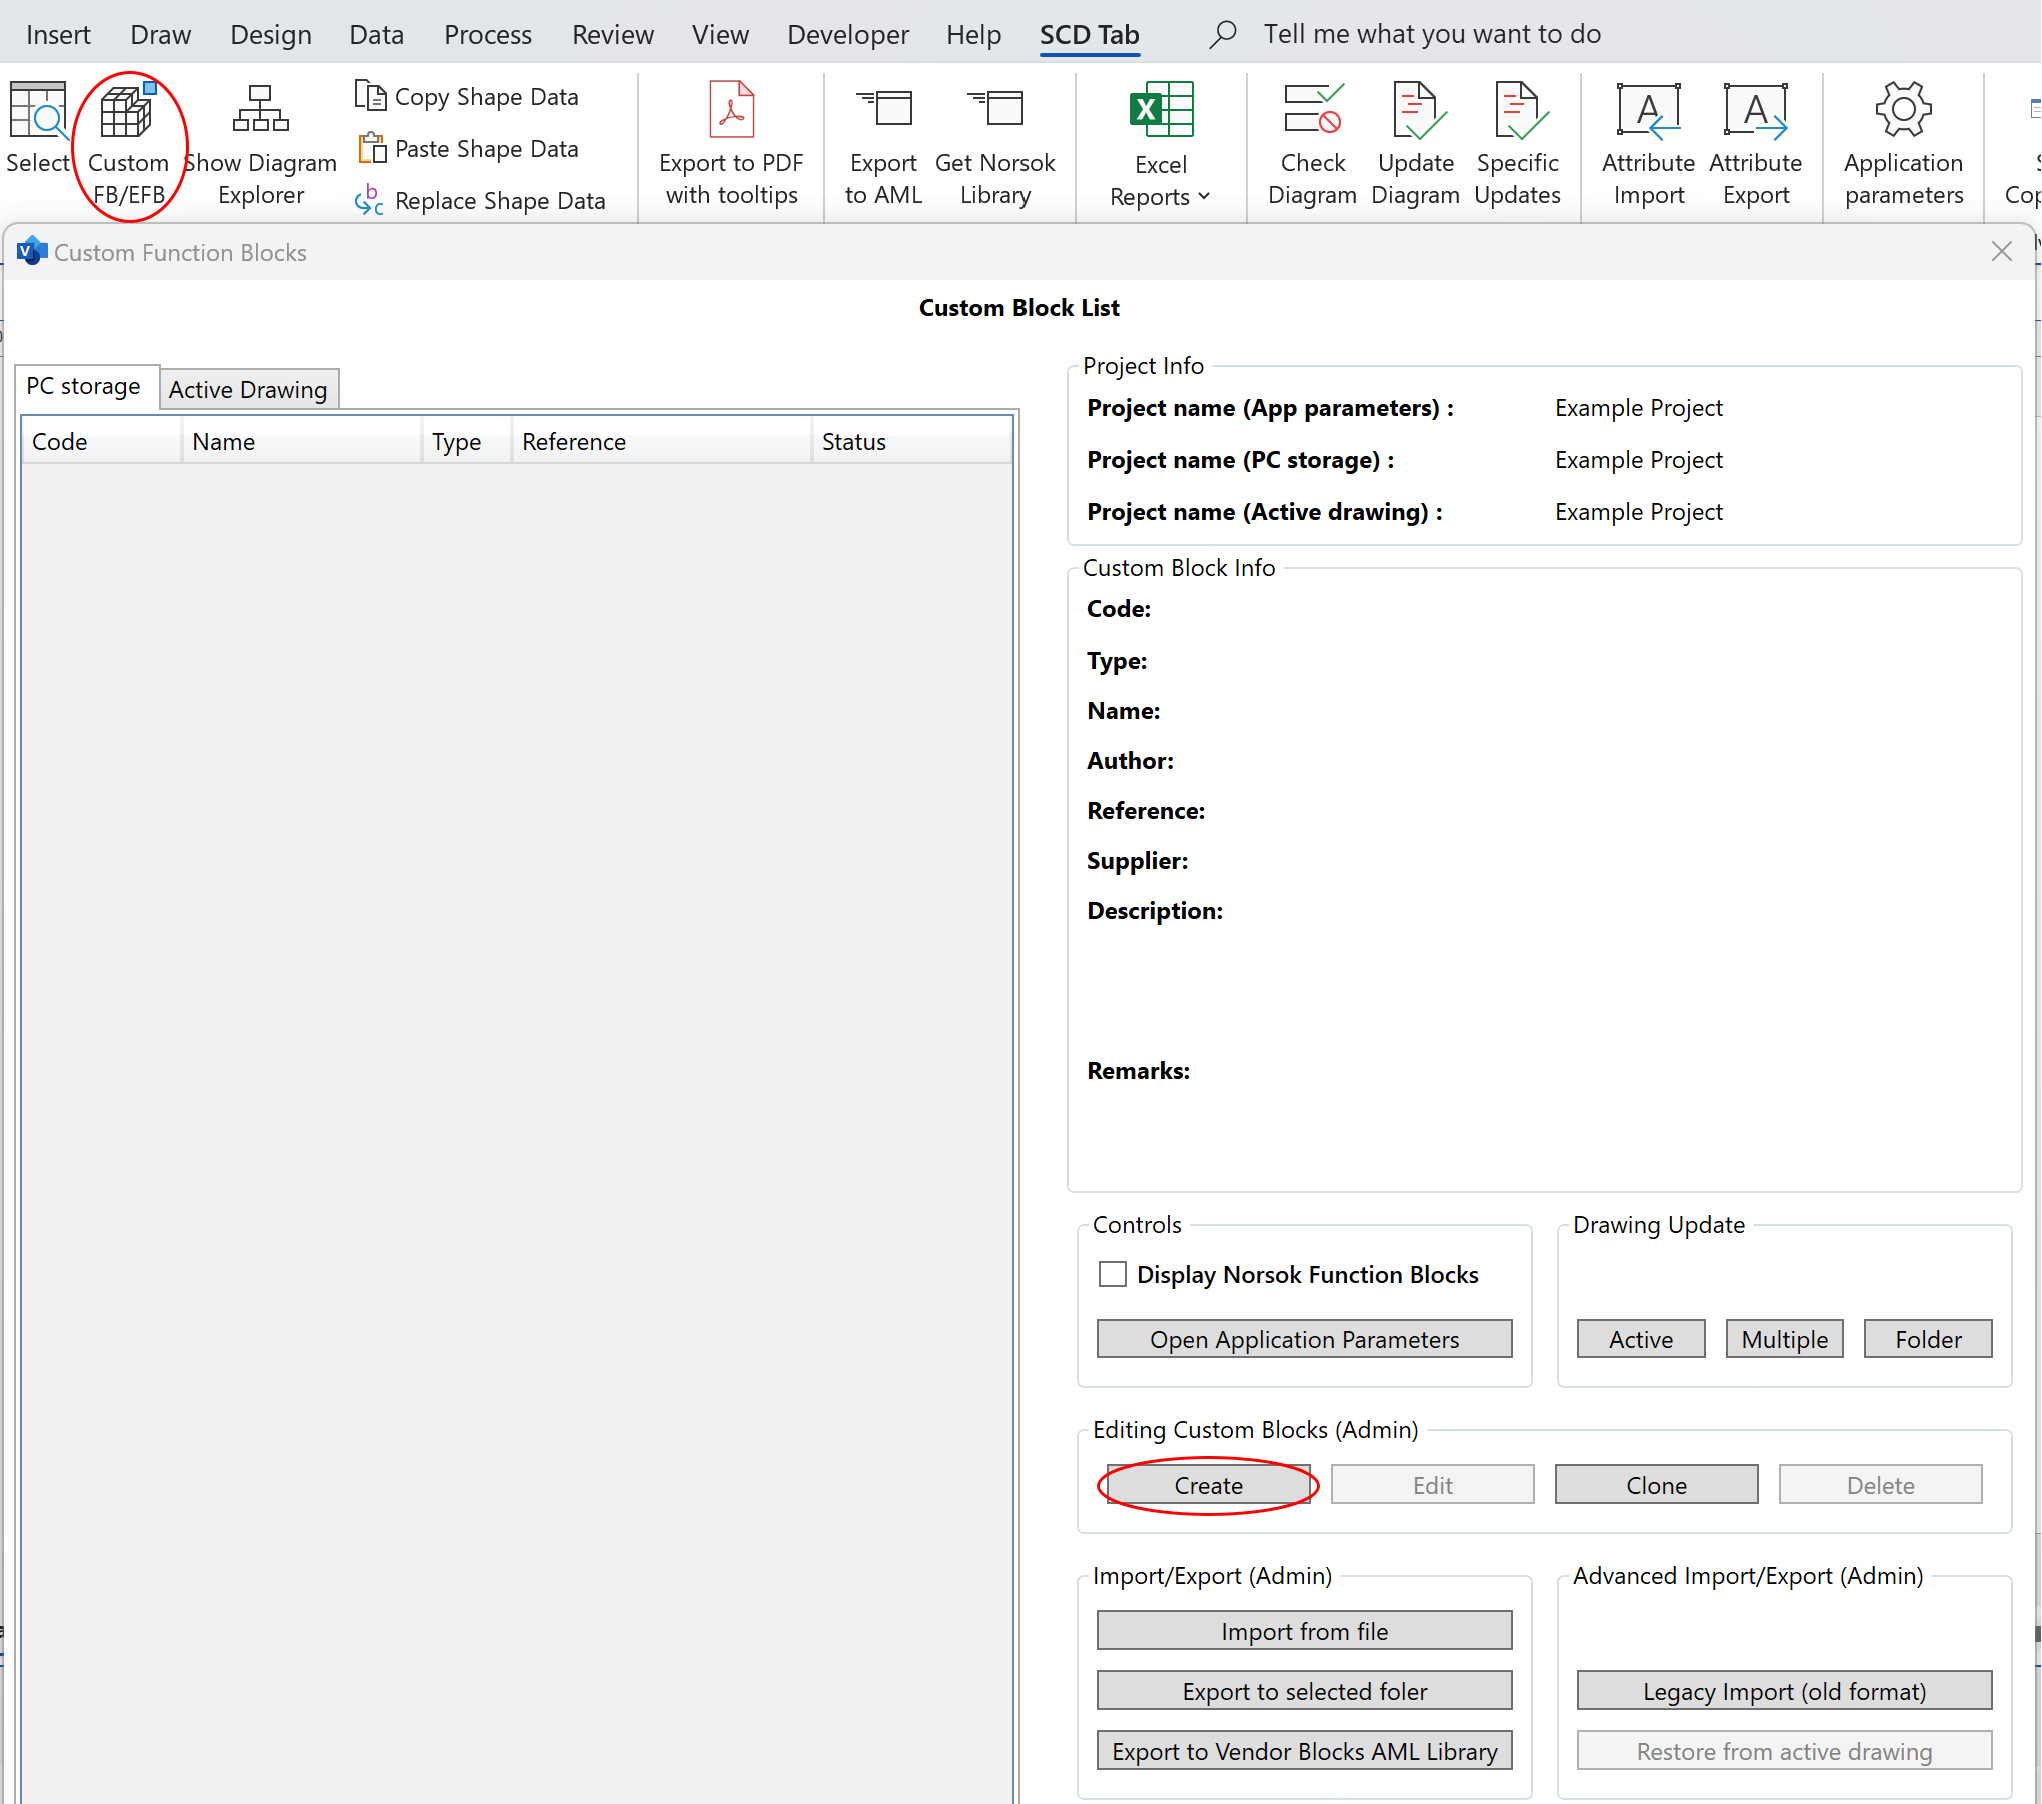Screen dimensions: 2042x1804
Task: Sort list by the Status column header
Action: [x=912, y=441]
